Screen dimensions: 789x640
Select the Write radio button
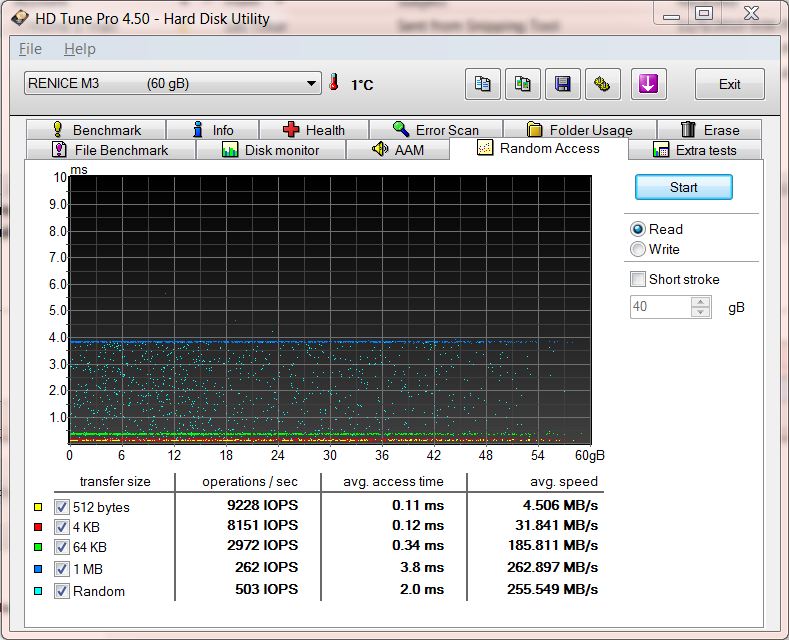[x=638, y=249]
